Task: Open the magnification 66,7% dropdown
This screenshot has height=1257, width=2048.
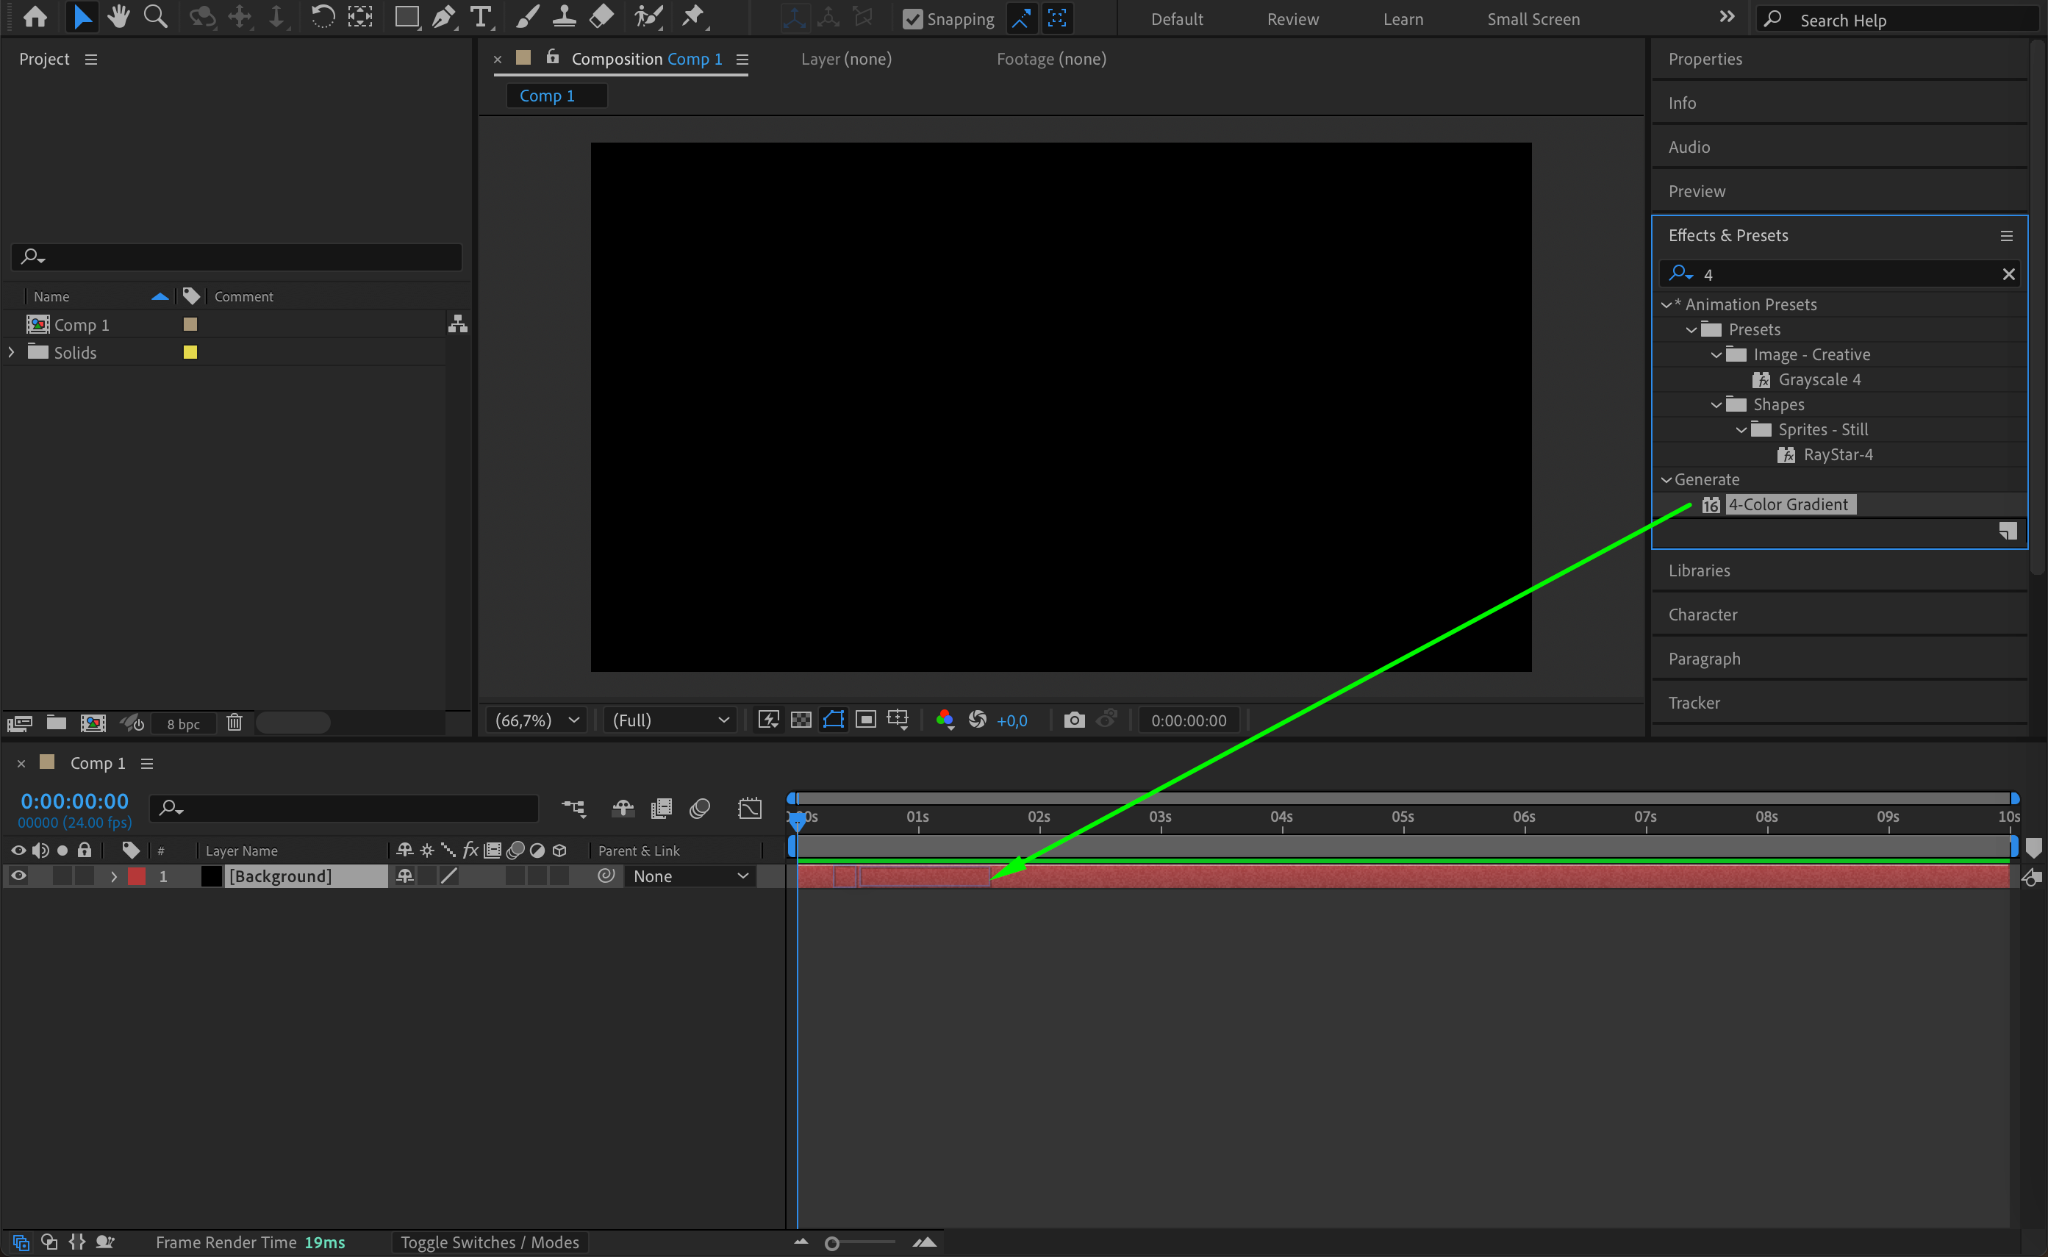Action: click(537, 720)
